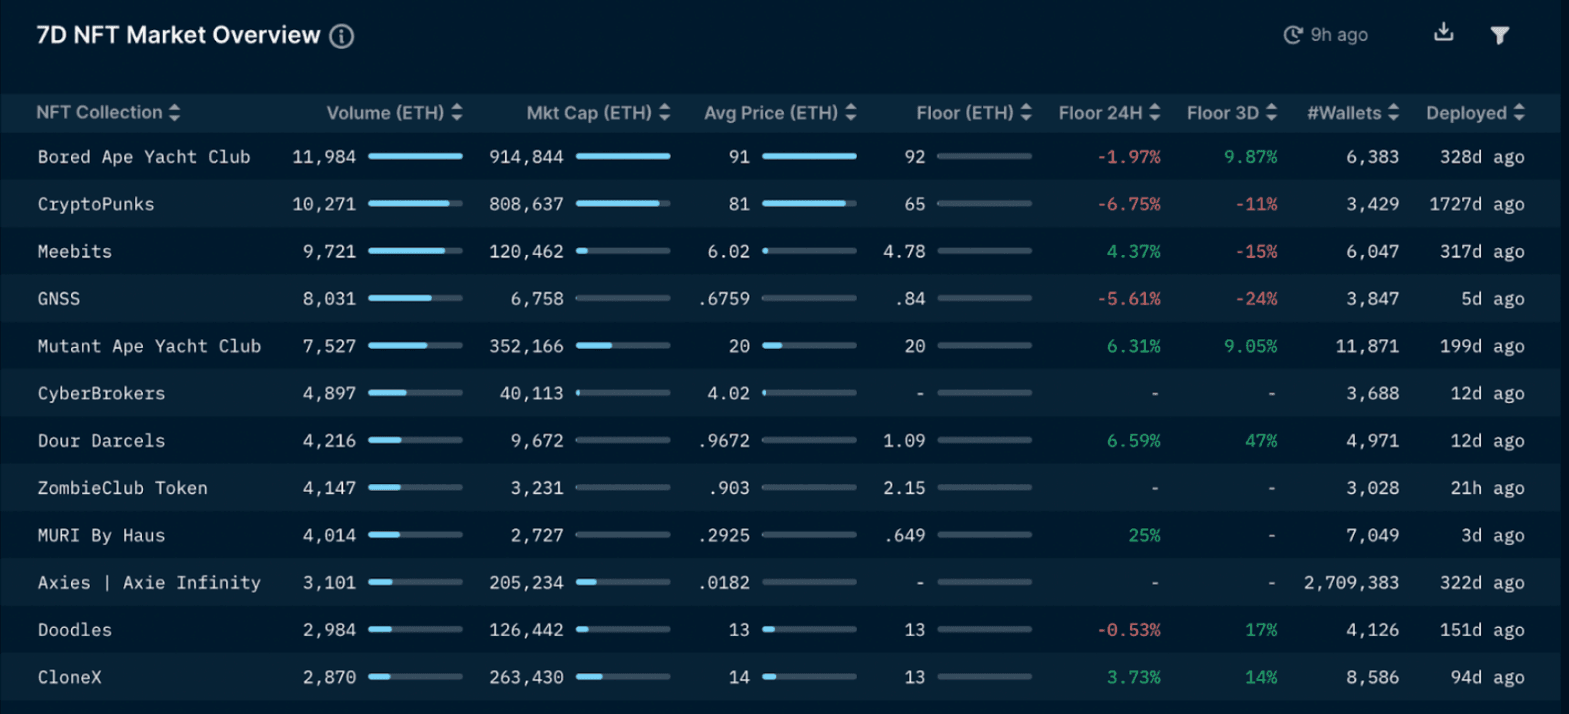Click sort arrows next to Mkt Cap (ETH)

click(x=665, y=113)
